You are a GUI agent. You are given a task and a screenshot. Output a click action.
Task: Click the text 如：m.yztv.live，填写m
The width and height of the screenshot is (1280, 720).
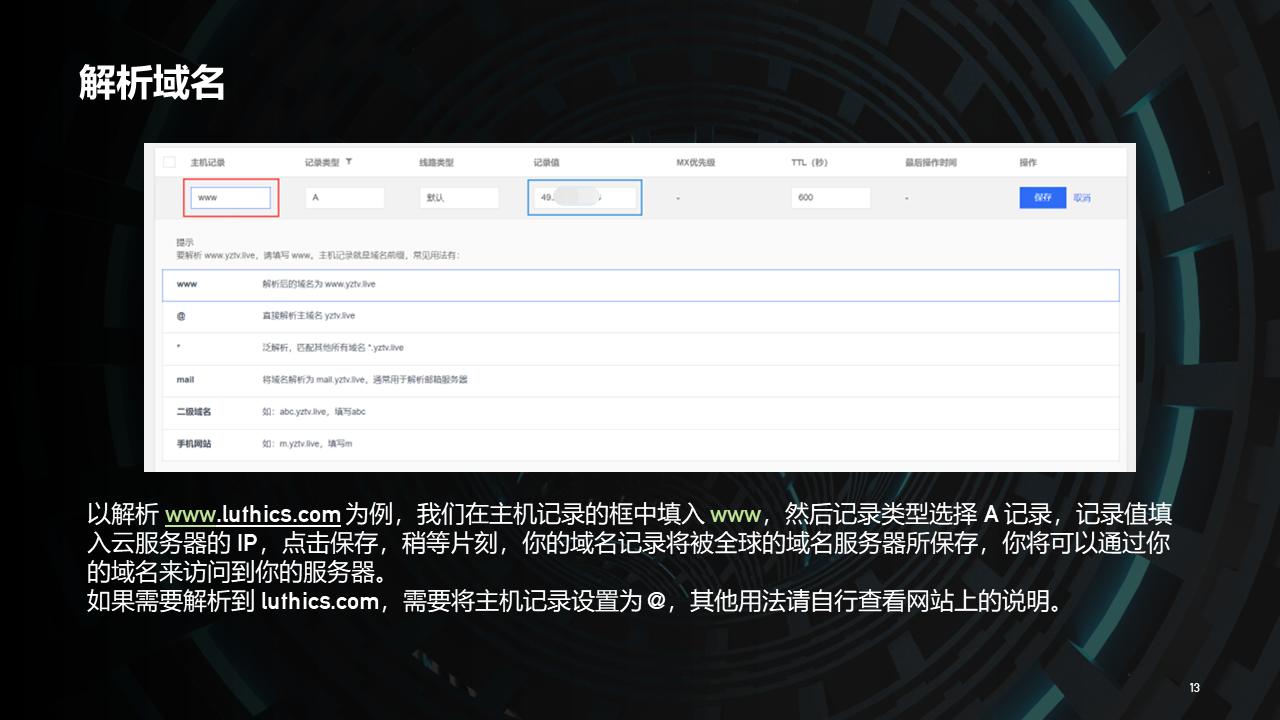307,444
